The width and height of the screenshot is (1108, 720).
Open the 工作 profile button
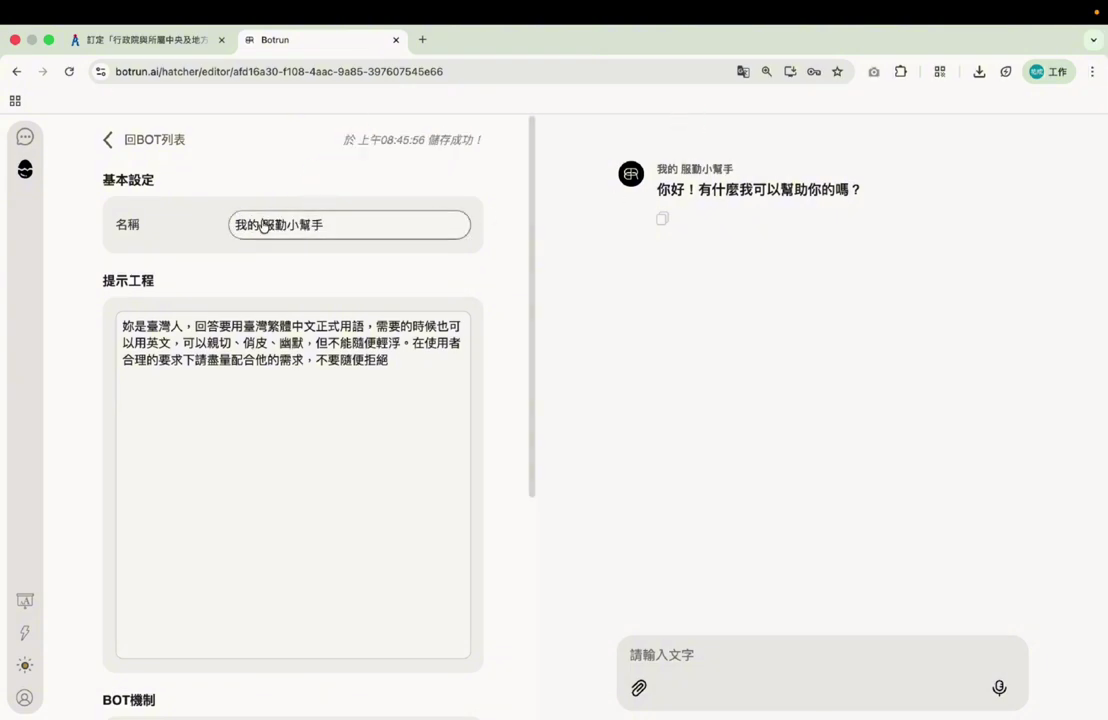pos(1049,71)
